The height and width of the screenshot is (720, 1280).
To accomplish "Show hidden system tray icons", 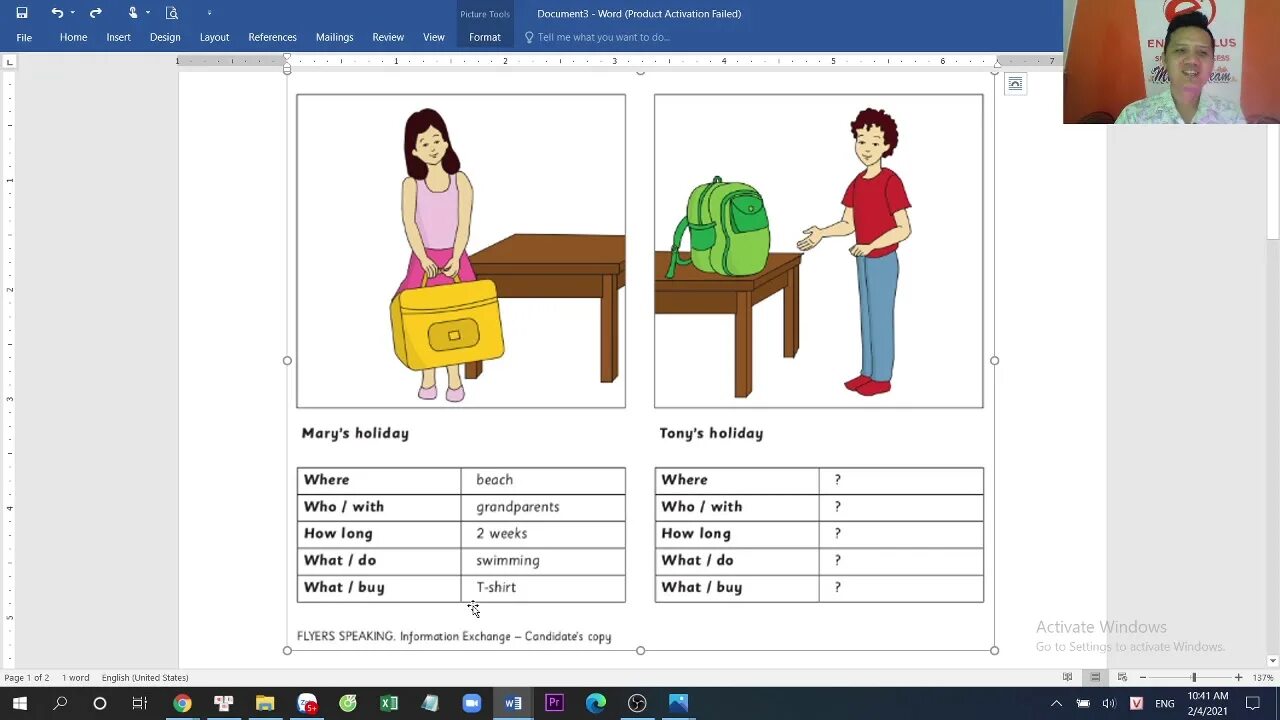I will [x=1056, y=704].
